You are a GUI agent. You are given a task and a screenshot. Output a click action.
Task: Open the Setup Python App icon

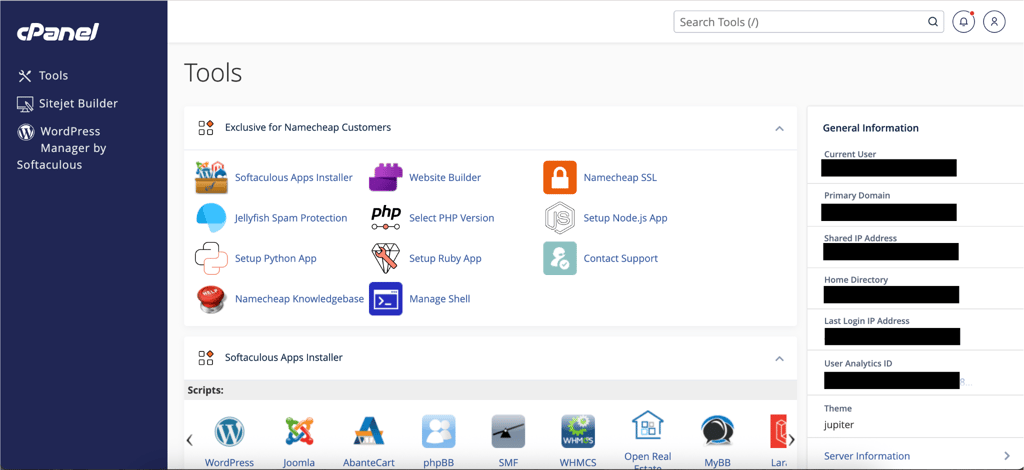(211, 258)
